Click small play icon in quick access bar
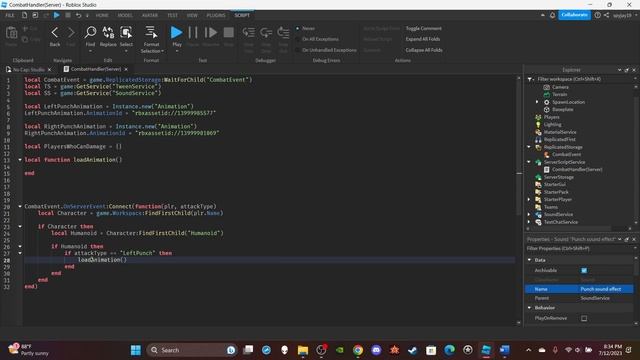The height and width of the screenshot is (360, 640). point(57,15)
